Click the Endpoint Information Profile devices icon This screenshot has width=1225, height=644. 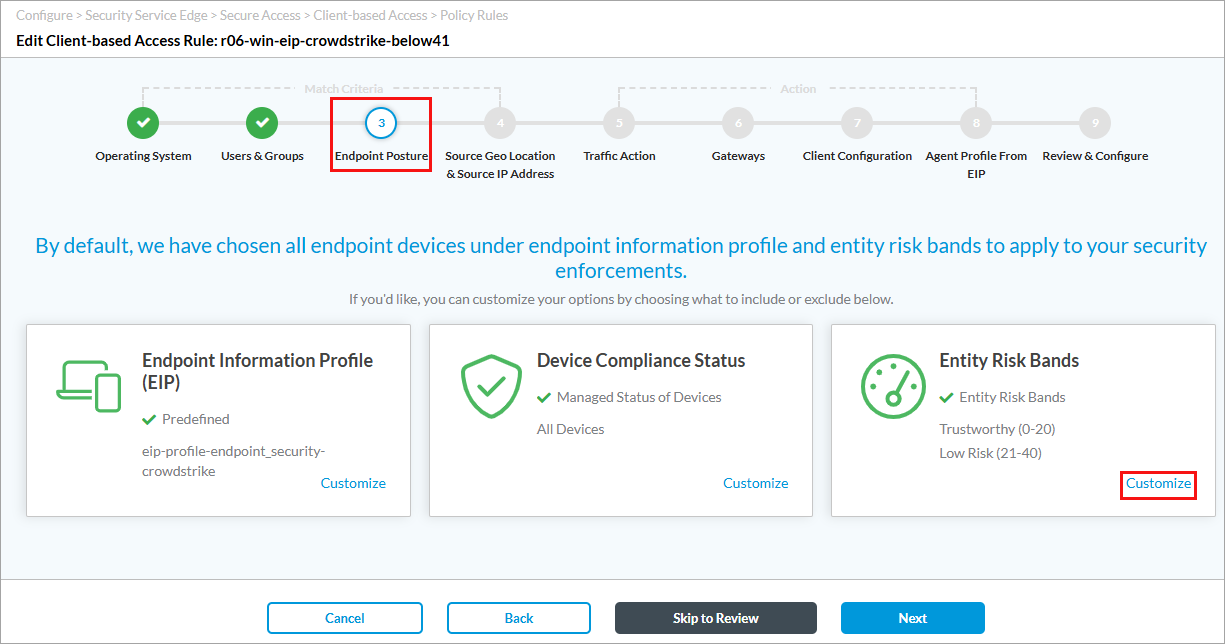coord(90,386)
